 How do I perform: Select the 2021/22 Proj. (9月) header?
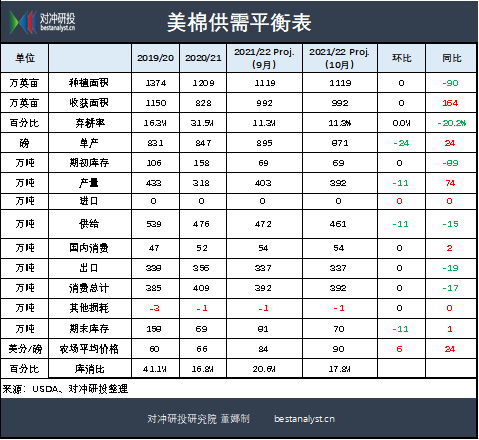tap(264, 58)
